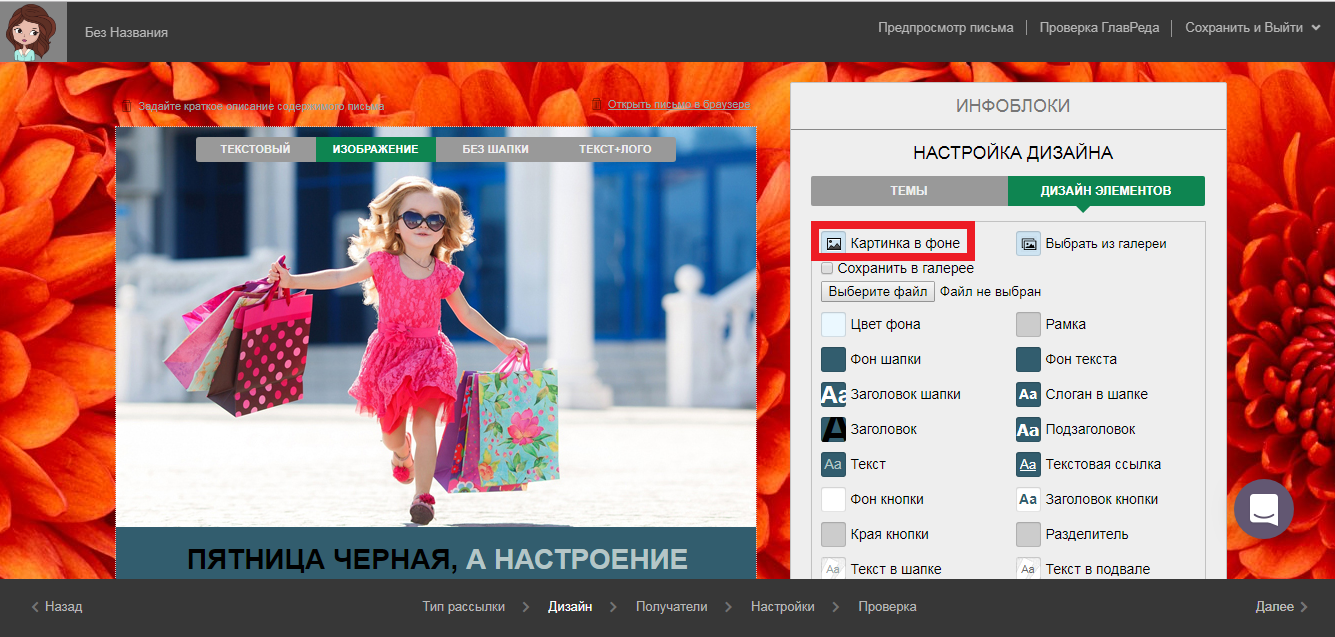Switch to the ТЕМЫ tab
Screen dimensions: 1335x637
(x=909, y=191)
